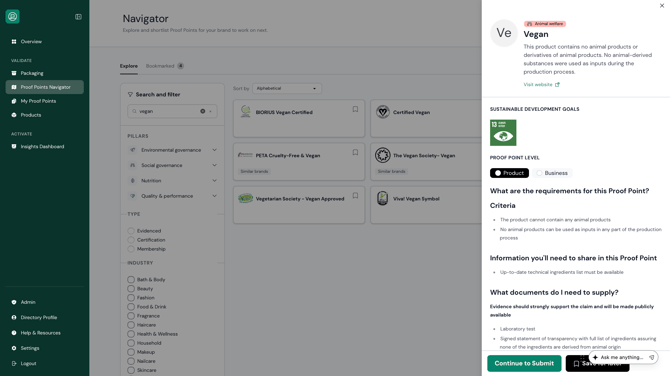Check the Fragrance industry

click(x=131, y=316)
